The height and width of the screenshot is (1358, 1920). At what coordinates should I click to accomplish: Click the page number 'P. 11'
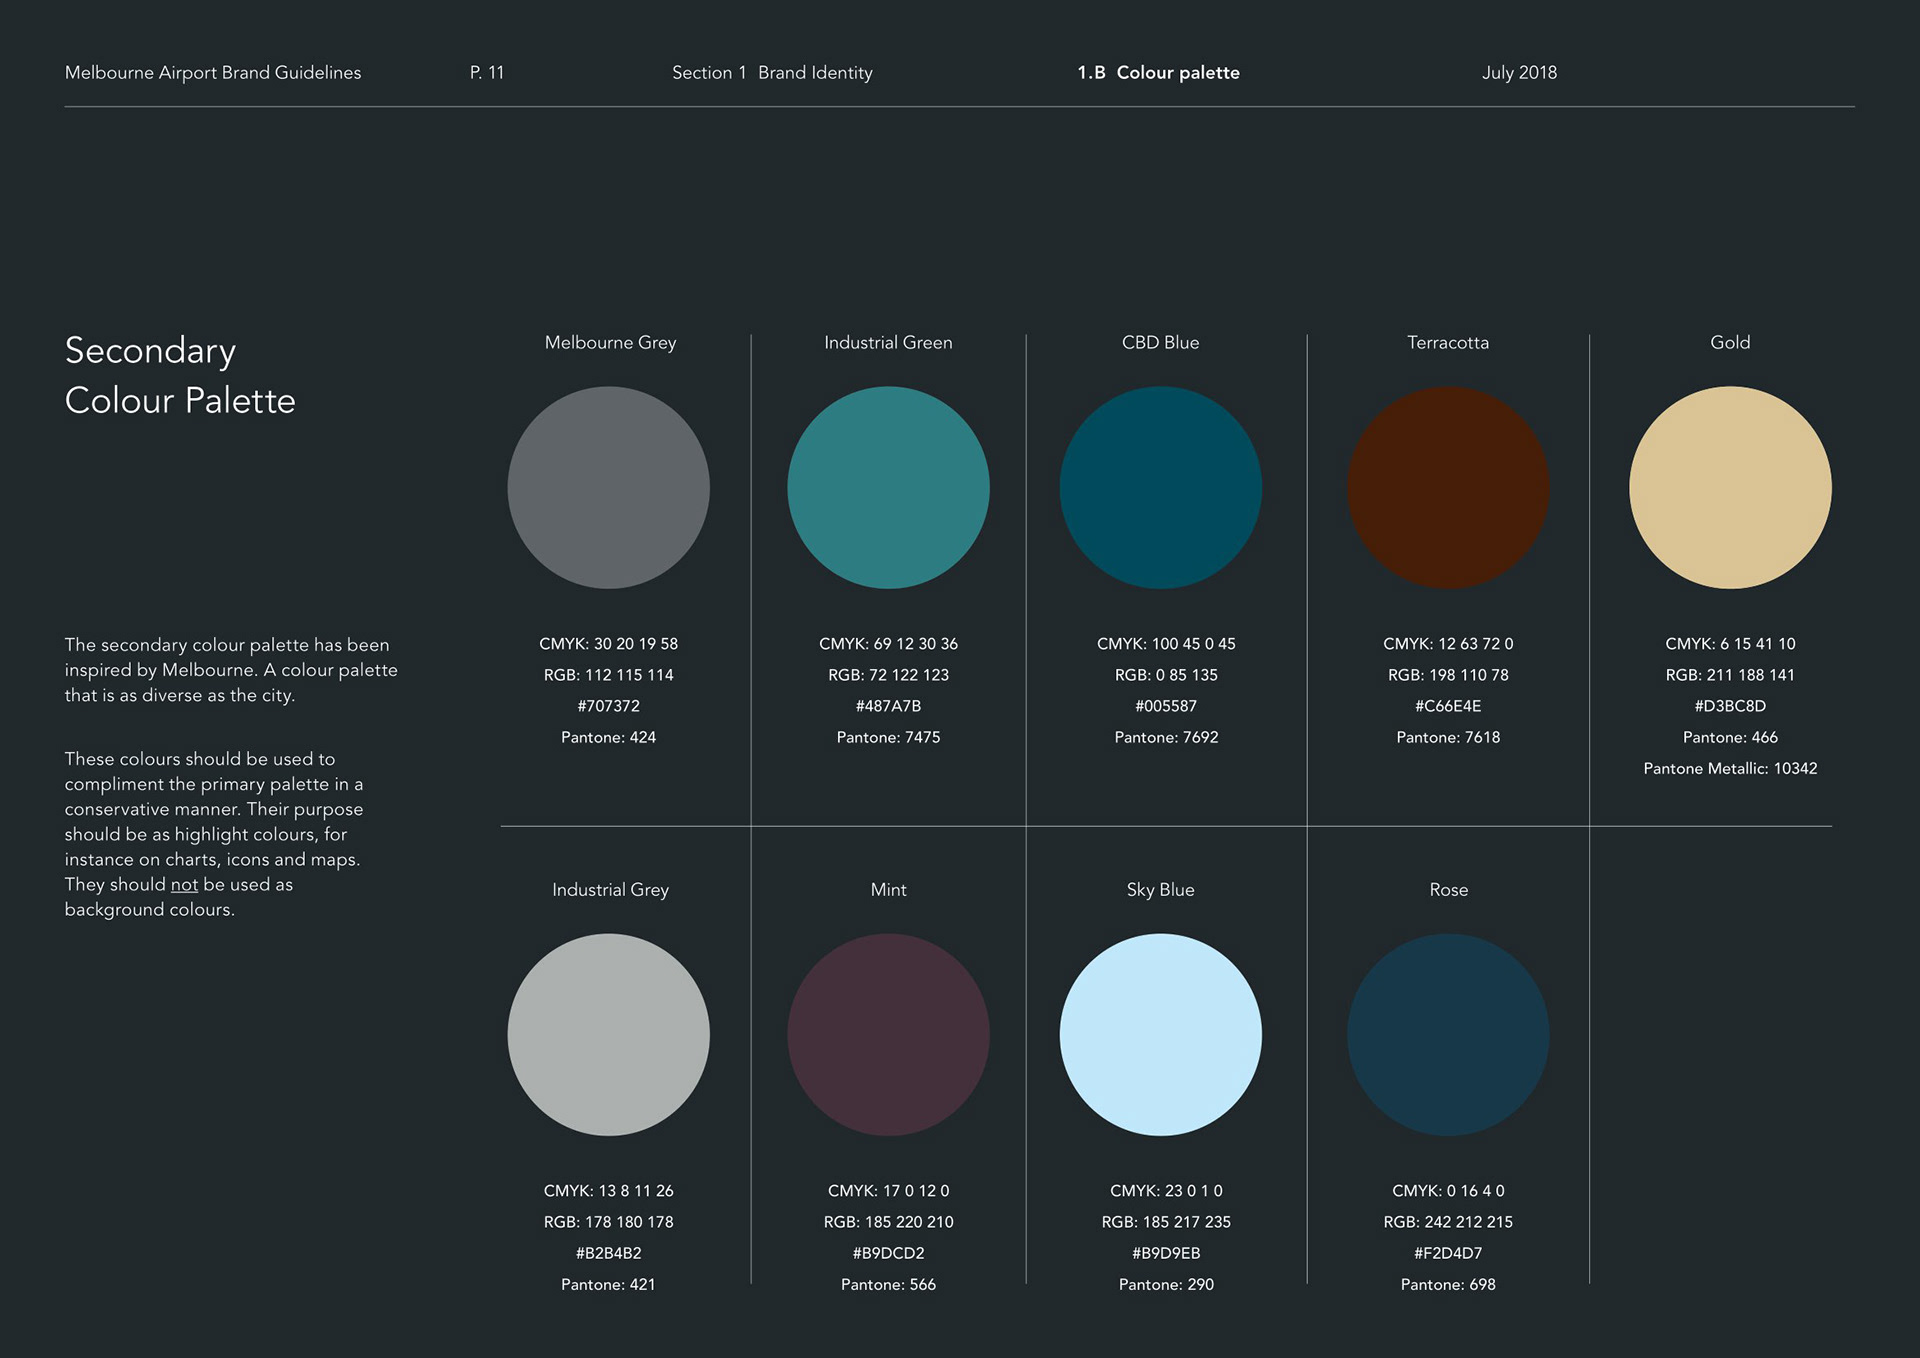click(487, 73)
